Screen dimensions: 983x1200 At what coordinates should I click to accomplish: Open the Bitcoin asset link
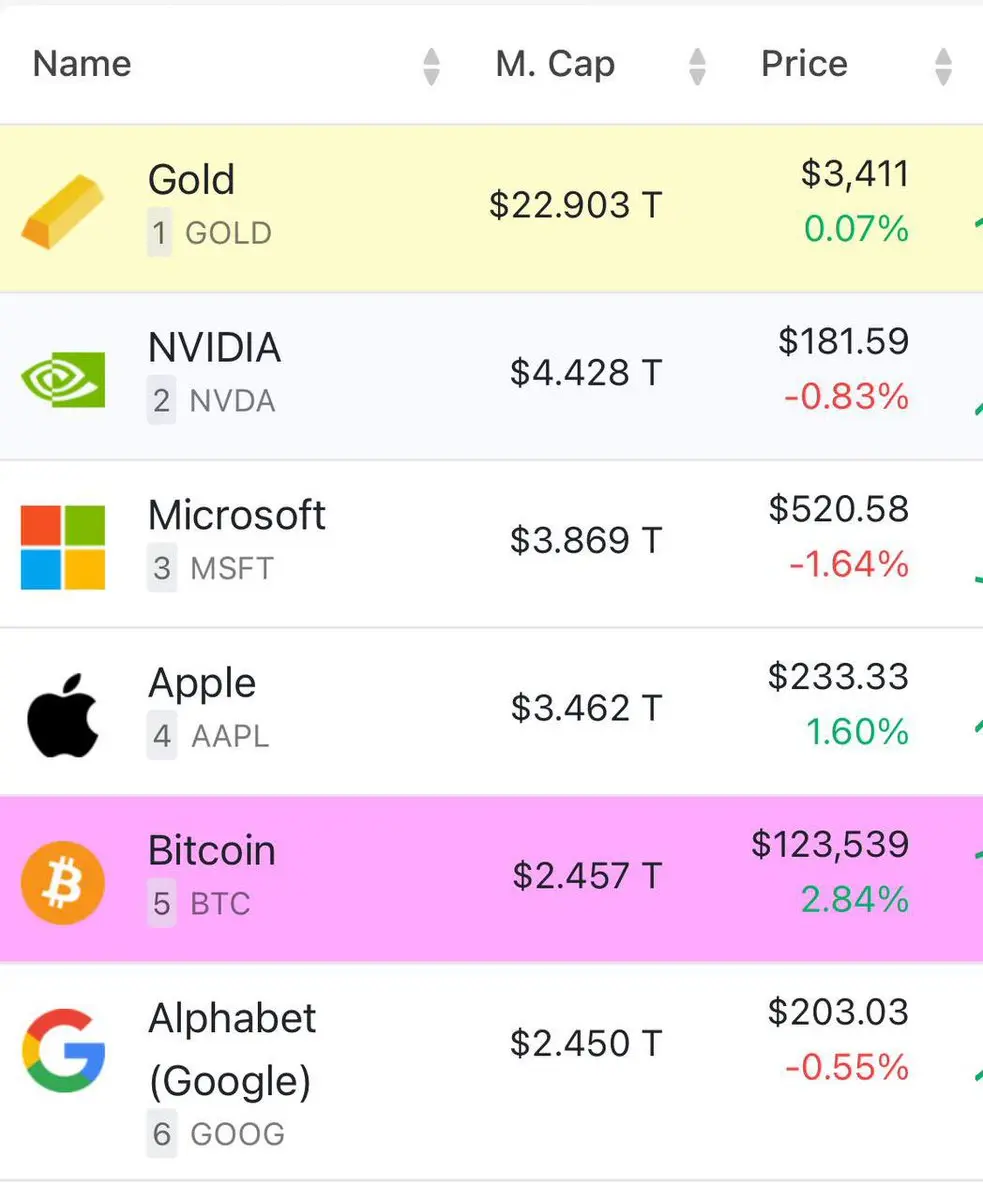pyautogui.click(x=211, y=850)
